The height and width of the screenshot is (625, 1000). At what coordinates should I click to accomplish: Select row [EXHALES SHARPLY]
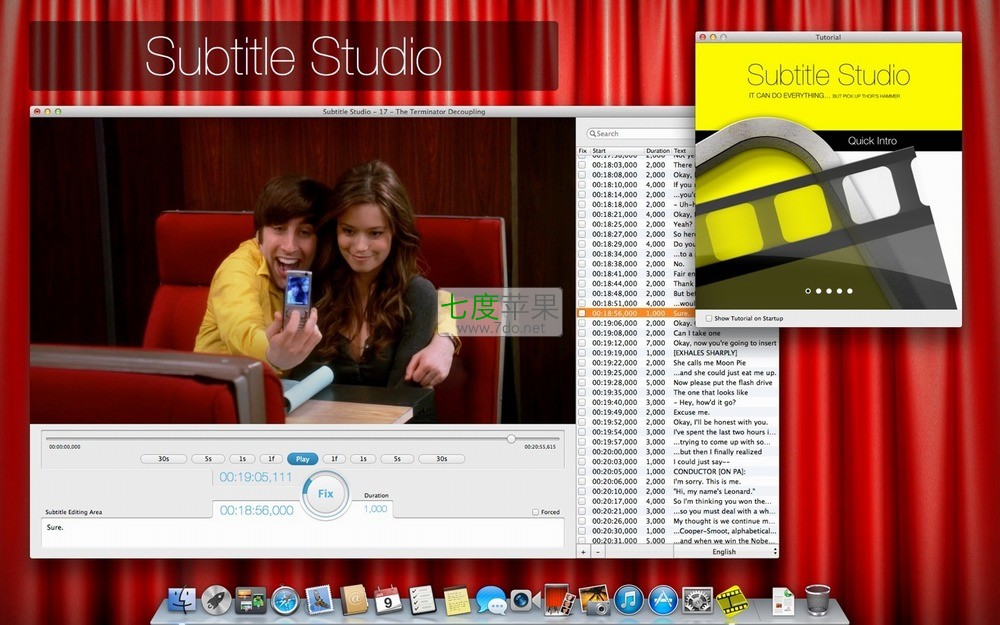(x=677, y=353)
